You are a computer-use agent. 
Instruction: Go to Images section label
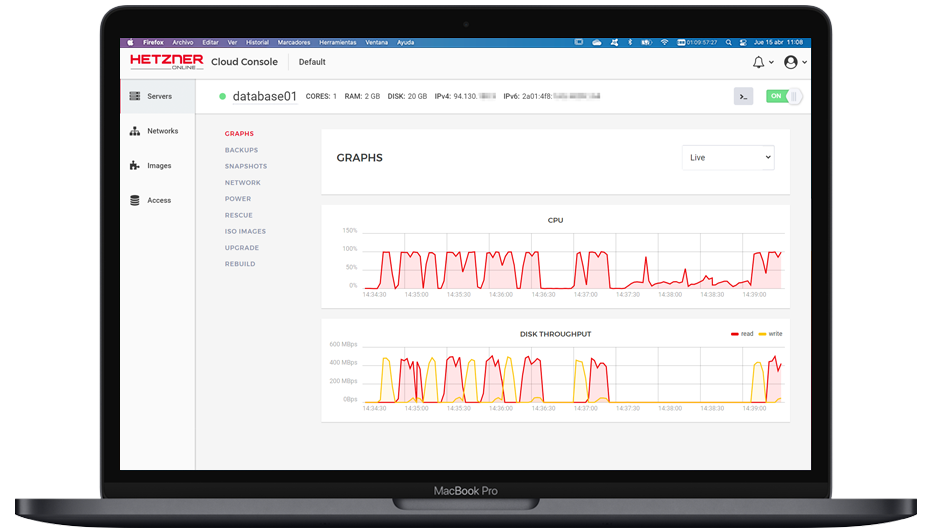159,166
